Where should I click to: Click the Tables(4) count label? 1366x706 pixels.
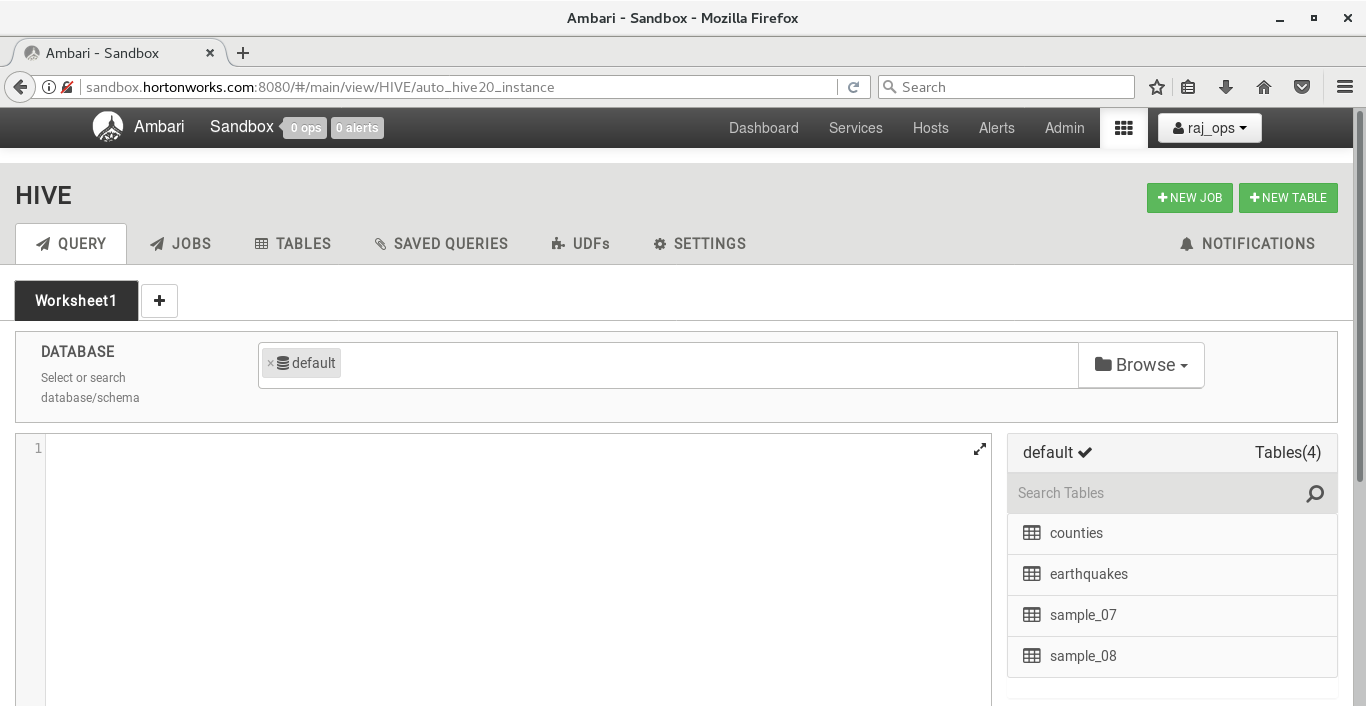click(1288, 453)
